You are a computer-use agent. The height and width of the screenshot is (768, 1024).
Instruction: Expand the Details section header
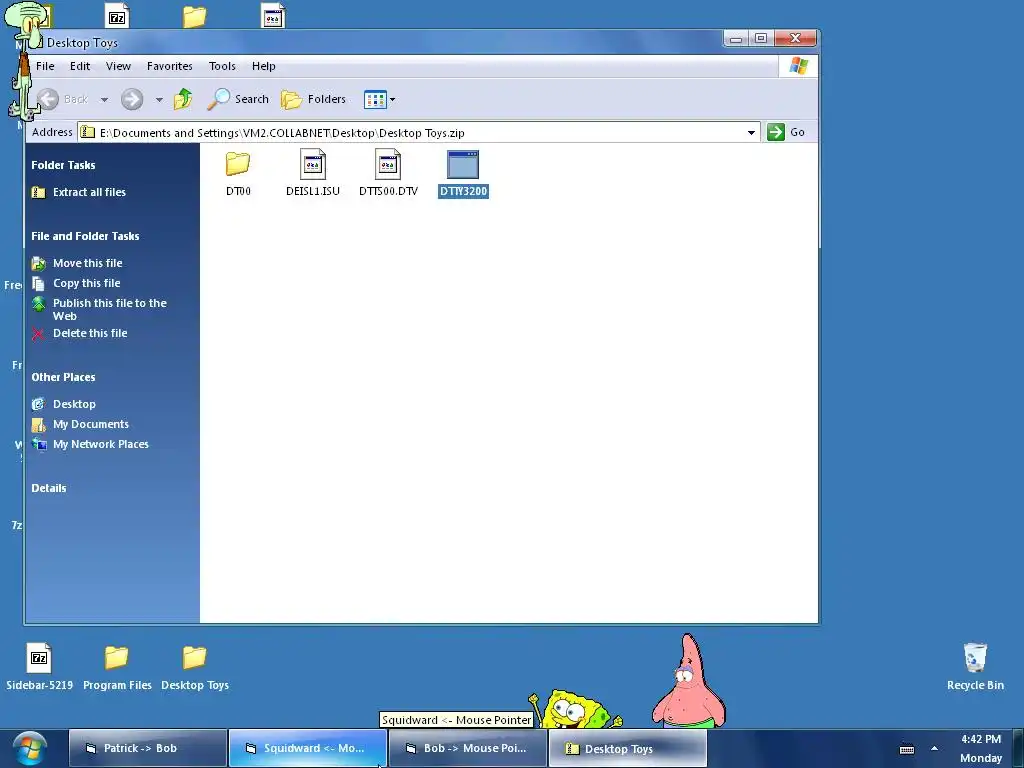(x=49, y=488)
